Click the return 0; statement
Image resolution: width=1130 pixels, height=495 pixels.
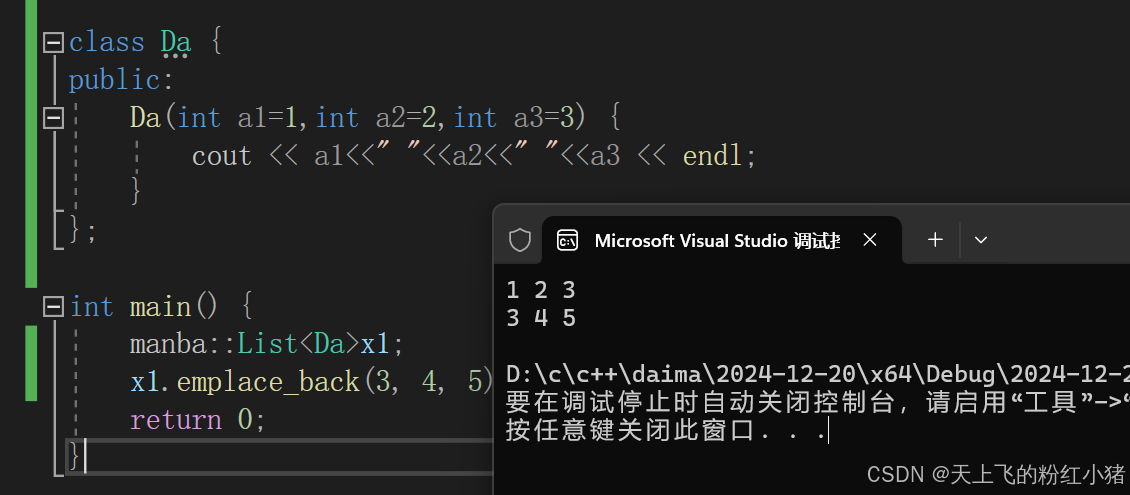pyautogui.click(x=197, y=420)
